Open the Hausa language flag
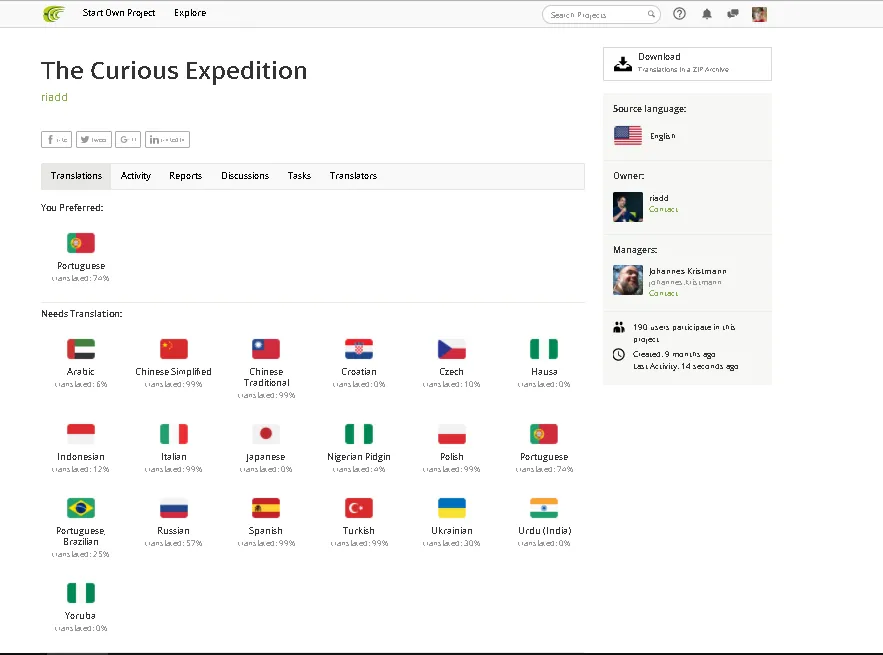 coord(544,349)
